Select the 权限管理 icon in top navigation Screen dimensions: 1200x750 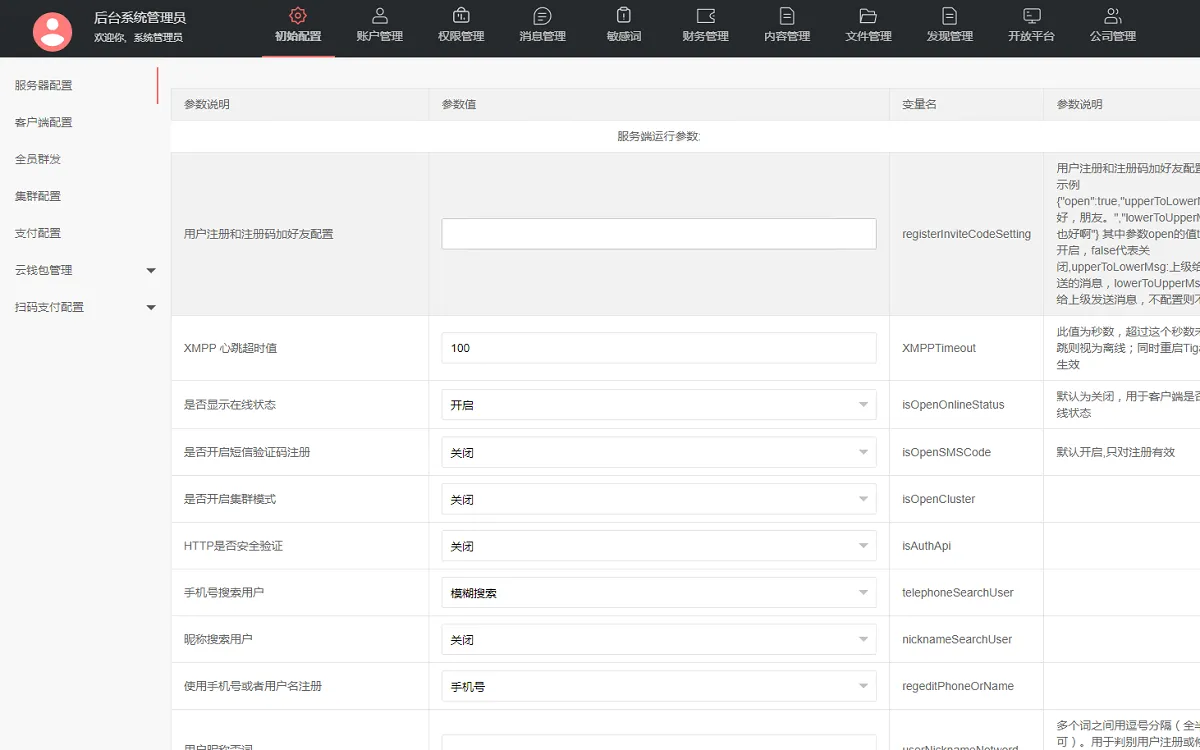coord(460,18)
